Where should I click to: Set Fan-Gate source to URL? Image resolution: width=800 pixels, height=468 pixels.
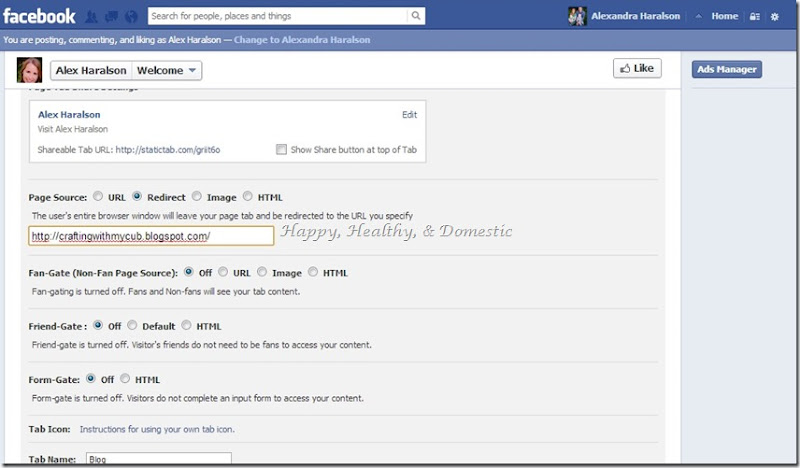pyautogui.click(x=223, y=272)
